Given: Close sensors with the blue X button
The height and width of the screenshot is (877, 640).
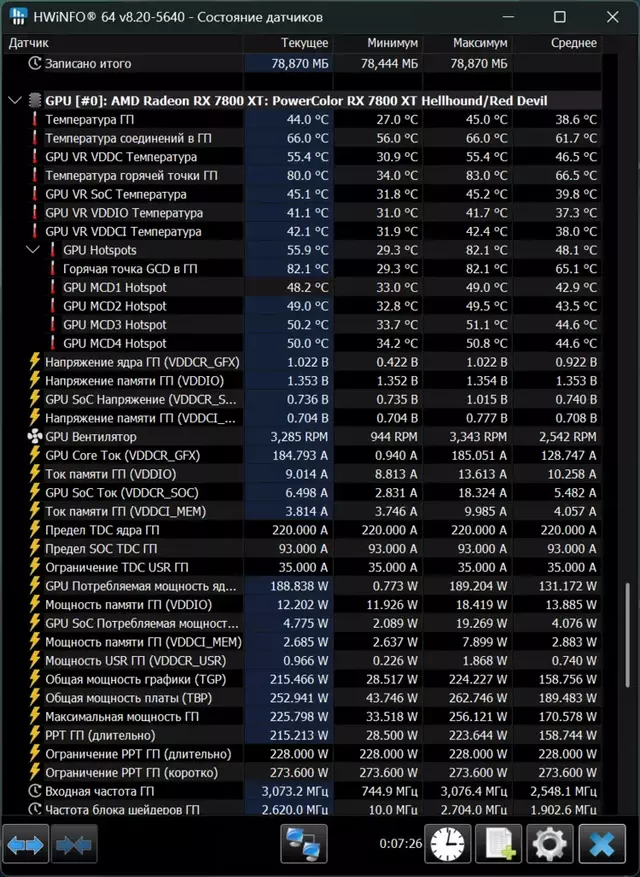Looking at the screenshot, I should coord(602,845).
